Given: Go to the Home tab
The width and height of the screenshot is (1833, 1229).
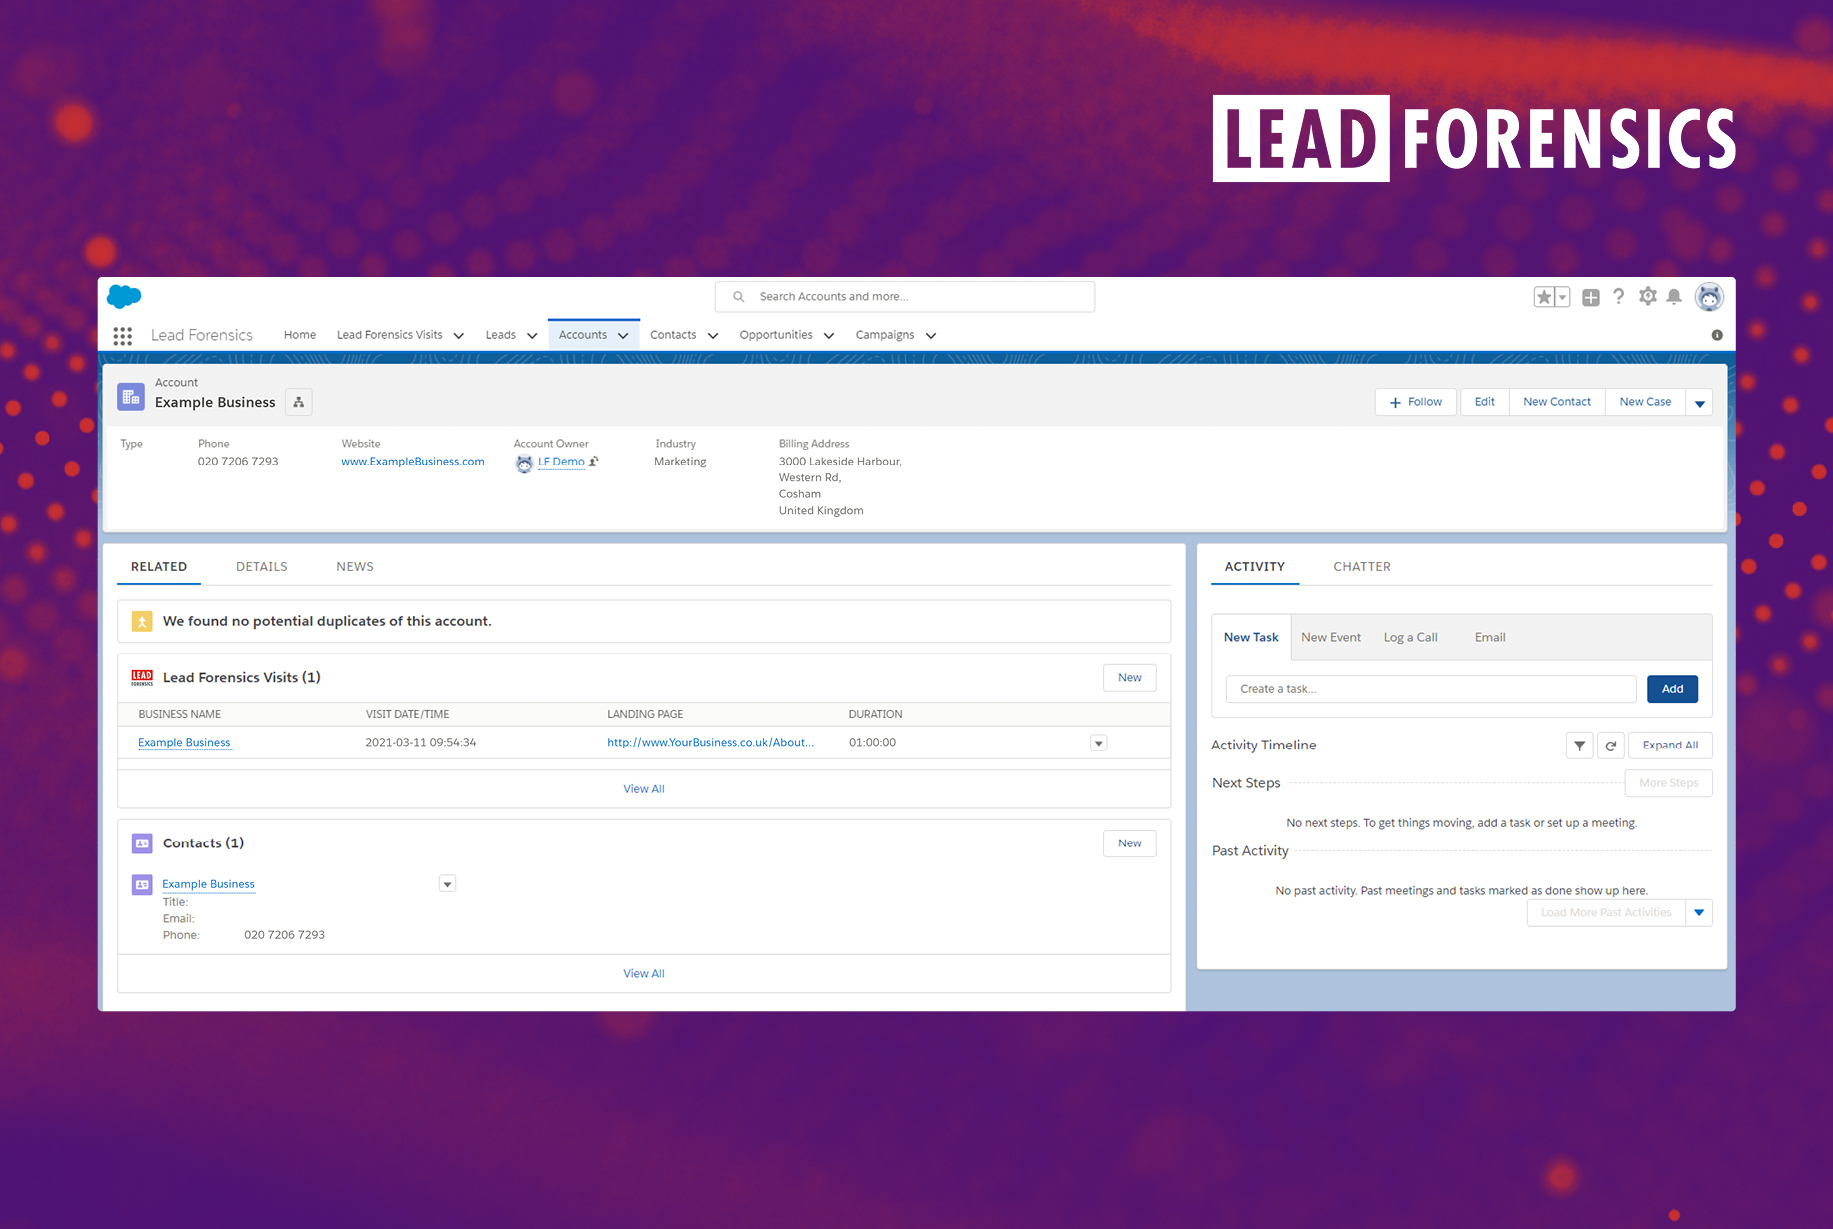Looking at the screenshot, I should pyautogui.click(x=300, y=335).
